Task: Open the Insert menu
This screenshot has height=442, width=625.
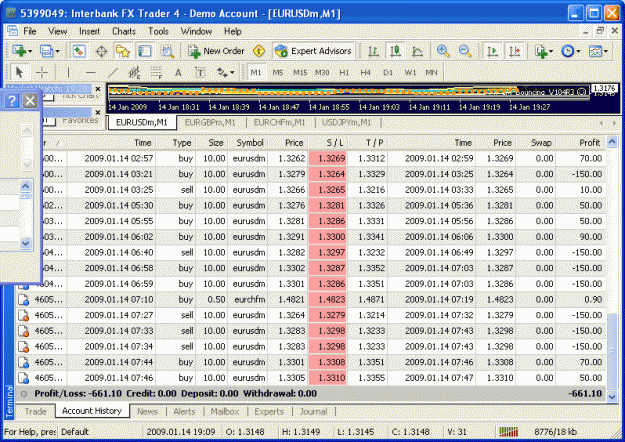Action: click(89, 31)
